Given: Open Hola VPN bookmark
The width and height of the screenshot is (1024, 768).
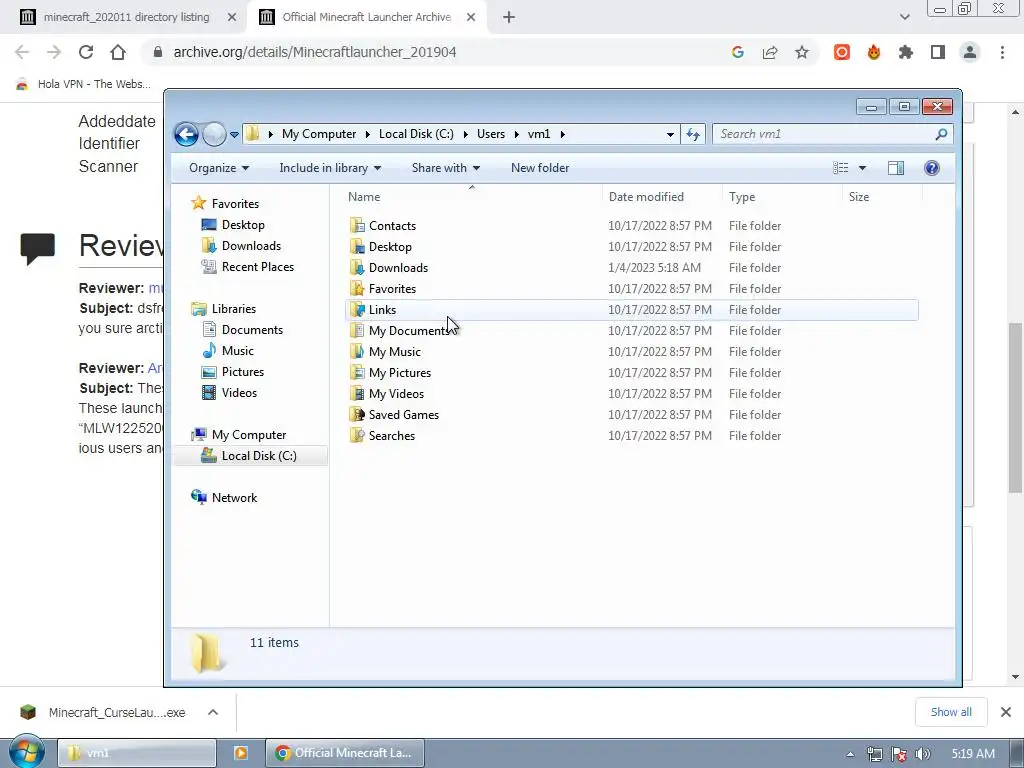Looking at the screenshot, I should point(83,84).
